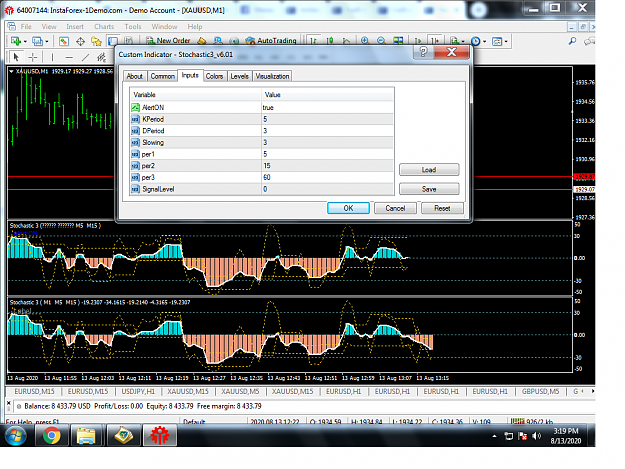Click Cancel in the Custom Indicator dialog

click(395, 208)
